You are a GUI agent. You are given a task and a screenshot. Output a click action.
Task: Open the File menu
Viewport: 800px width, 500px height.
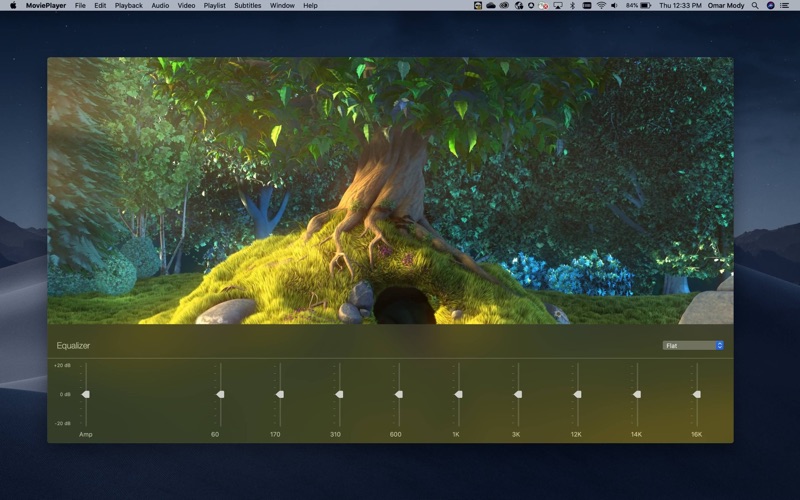tap(80, 6)
